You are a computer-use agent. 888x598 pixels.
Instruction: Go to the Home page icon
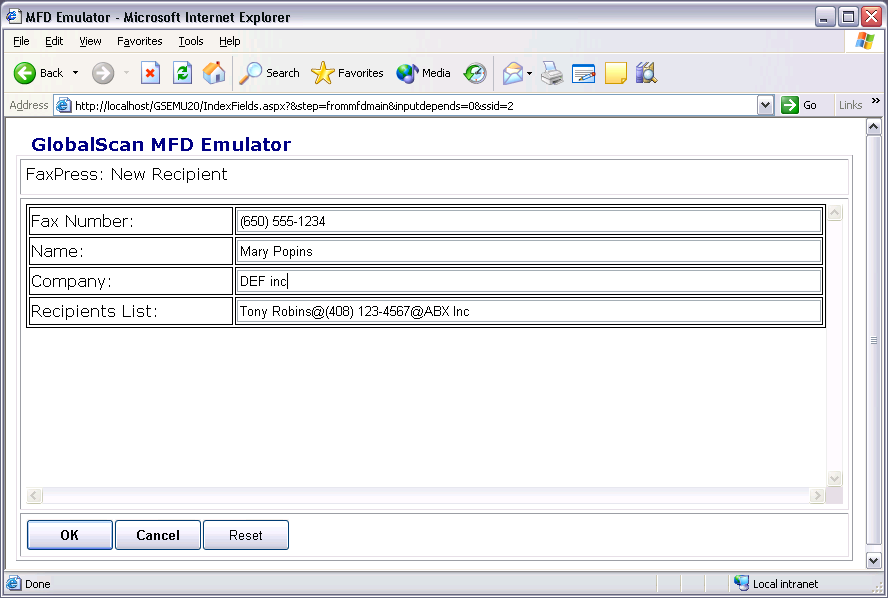pyautogui.click(x=214, y=73)
